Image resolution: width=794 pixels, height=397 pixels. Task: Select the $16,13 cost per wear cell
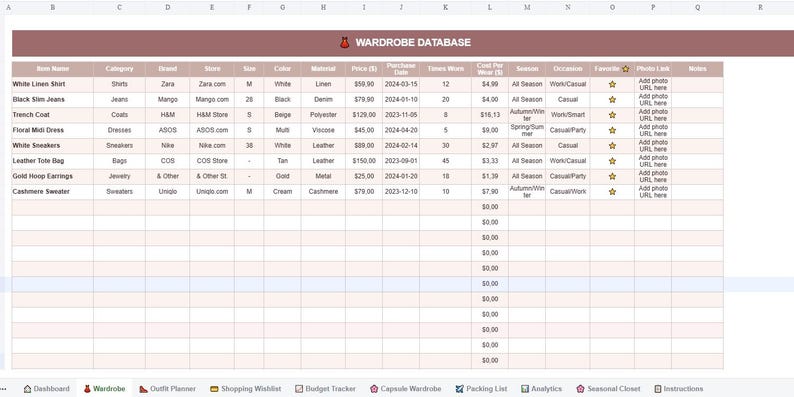click(490, 115)
